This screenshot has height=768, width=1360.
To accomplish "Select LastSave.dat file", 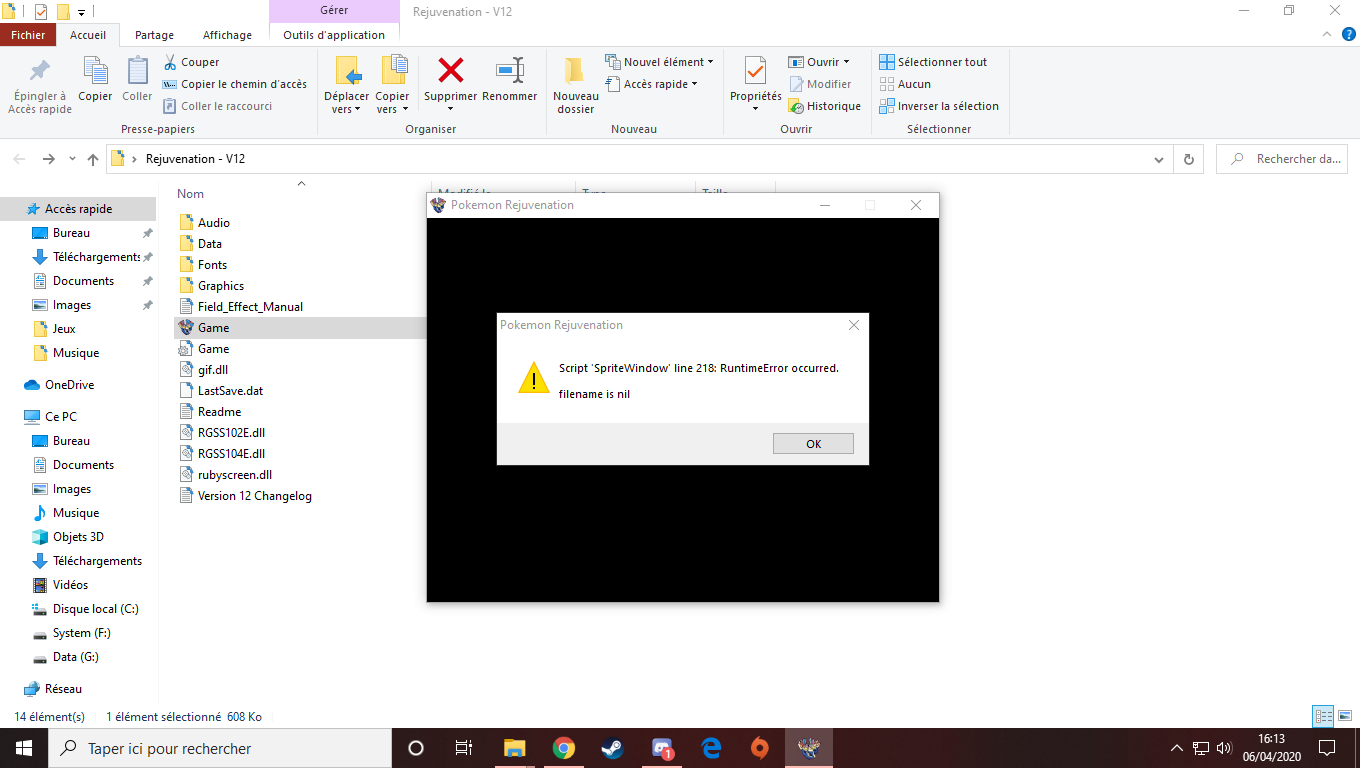I will [x=230, y=391].
